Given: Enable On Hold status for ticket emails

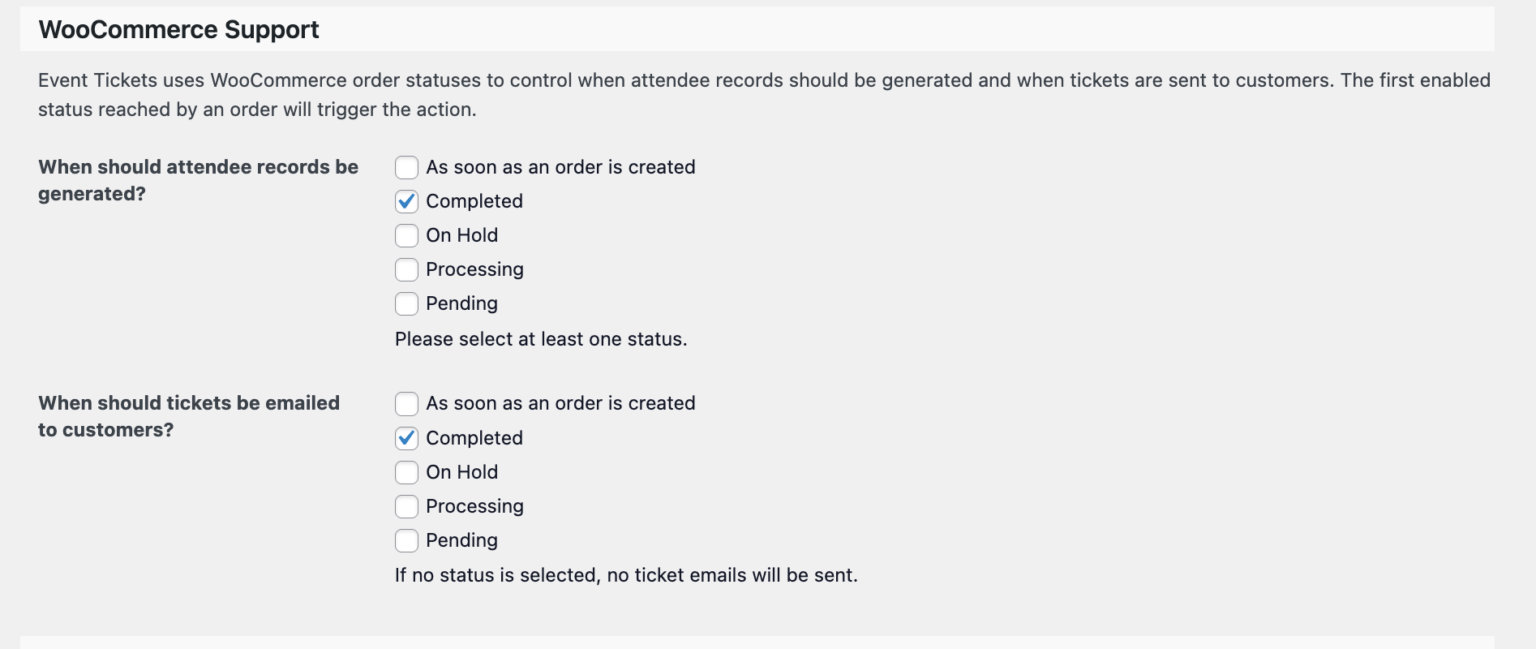Looking at the screenshot, I should click(x=407, y=472).
